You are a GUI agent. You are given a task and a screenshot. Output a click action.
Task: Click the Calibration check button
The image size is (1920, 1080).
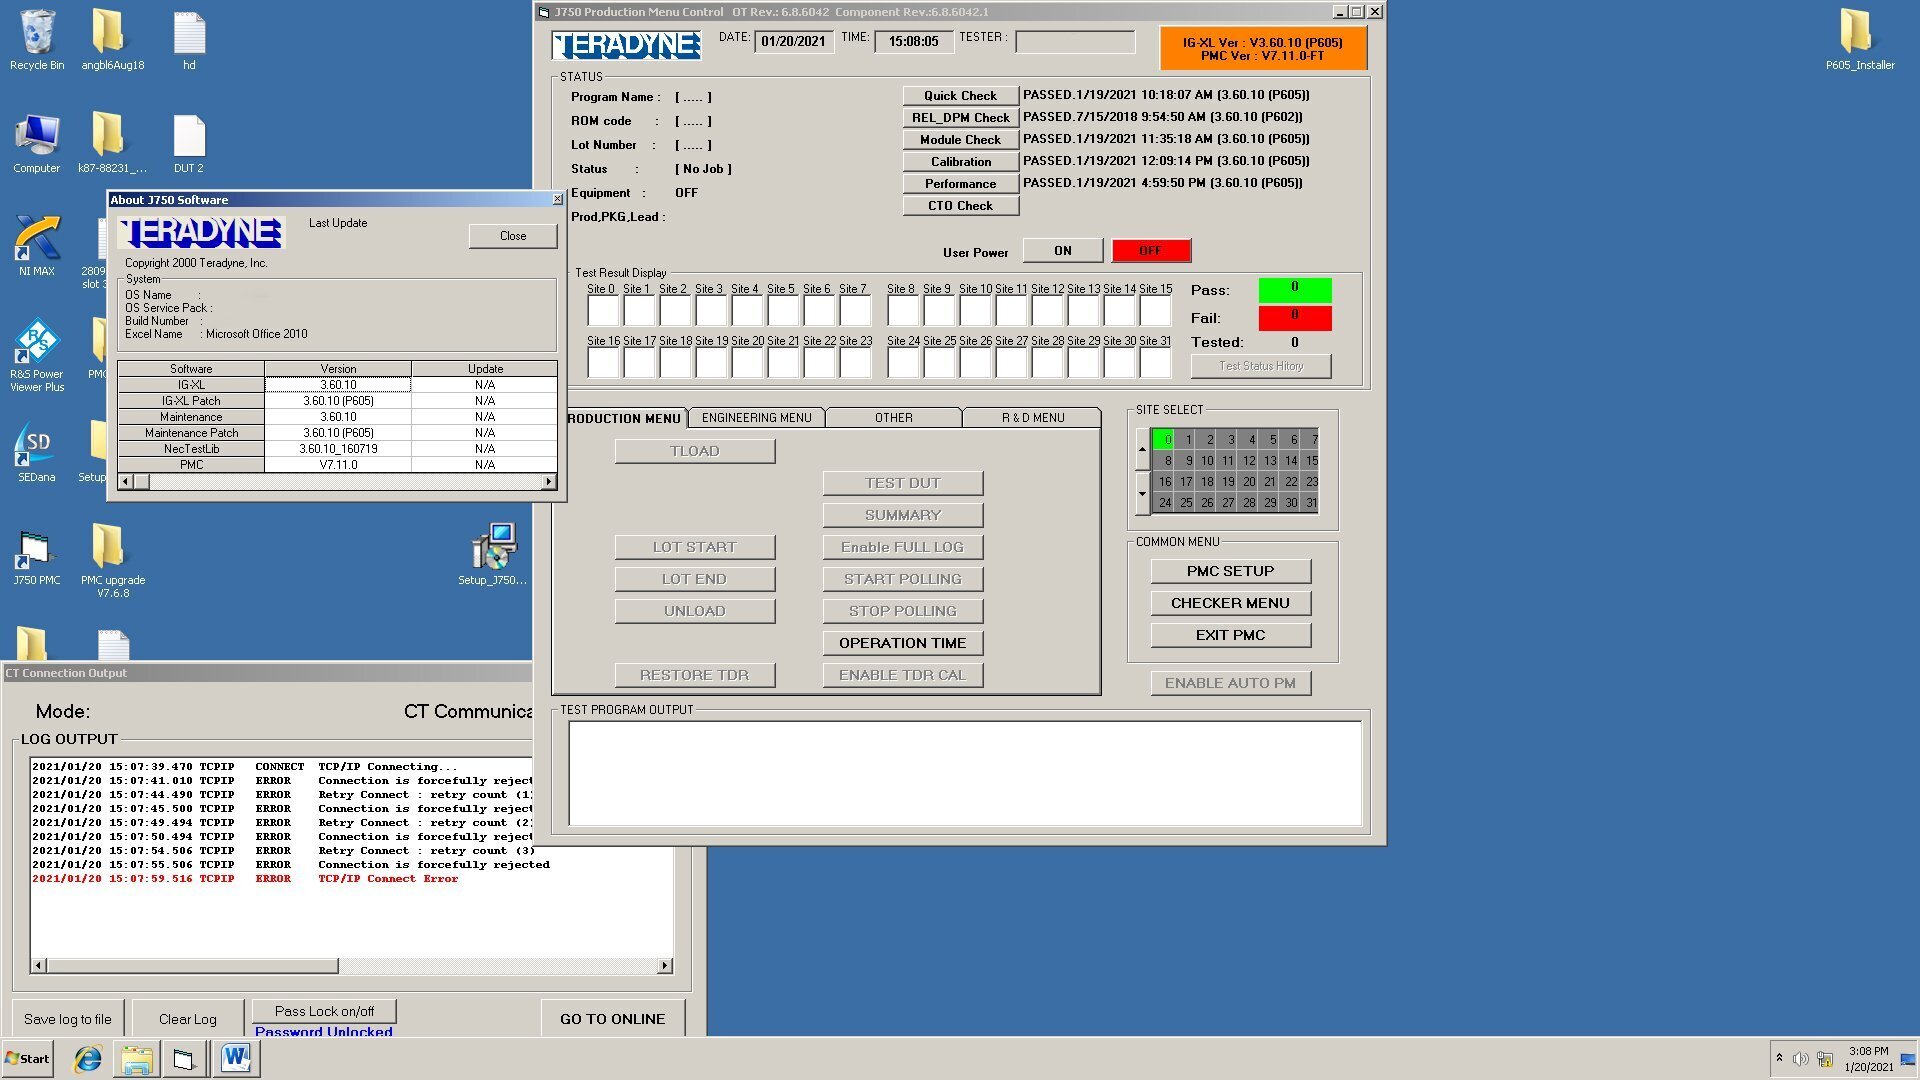pyautogui.click(x=960, y=161)
